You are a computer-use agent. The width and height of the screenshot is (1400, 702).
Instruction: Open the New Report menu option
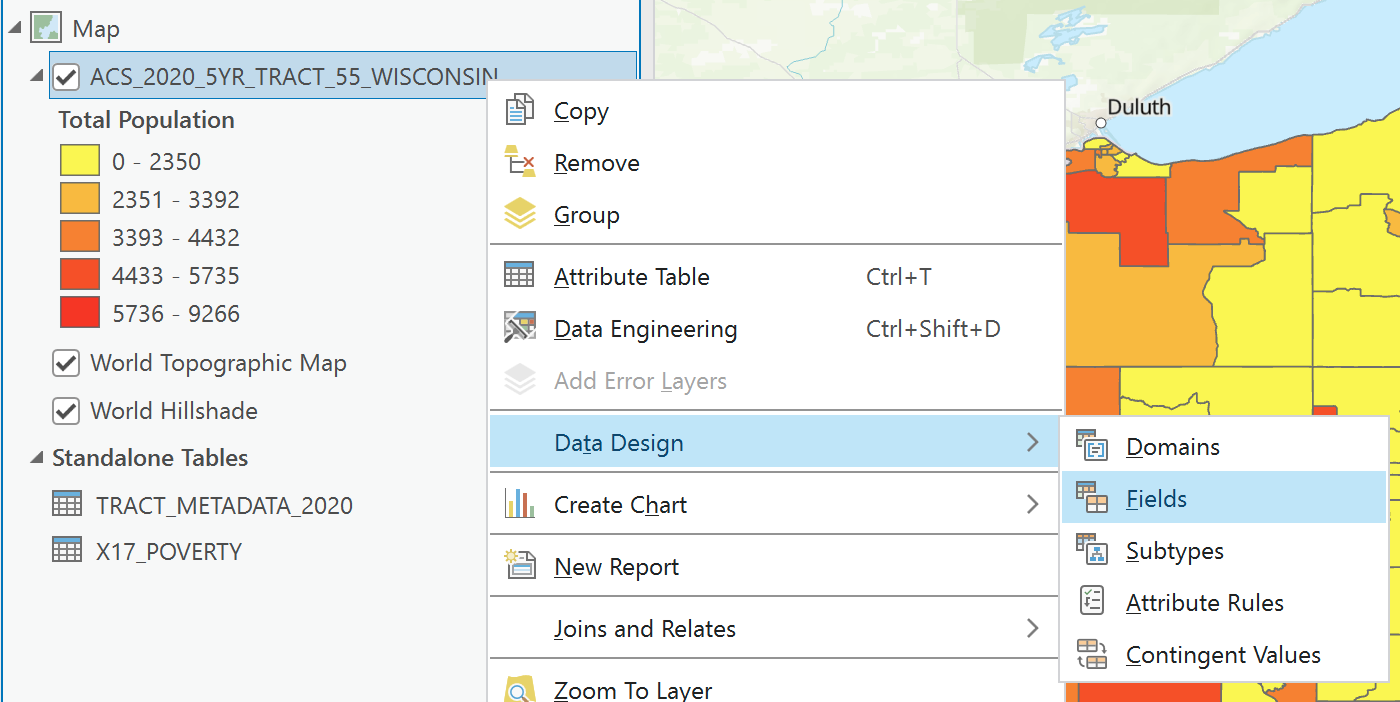click(x=616, y=567)
